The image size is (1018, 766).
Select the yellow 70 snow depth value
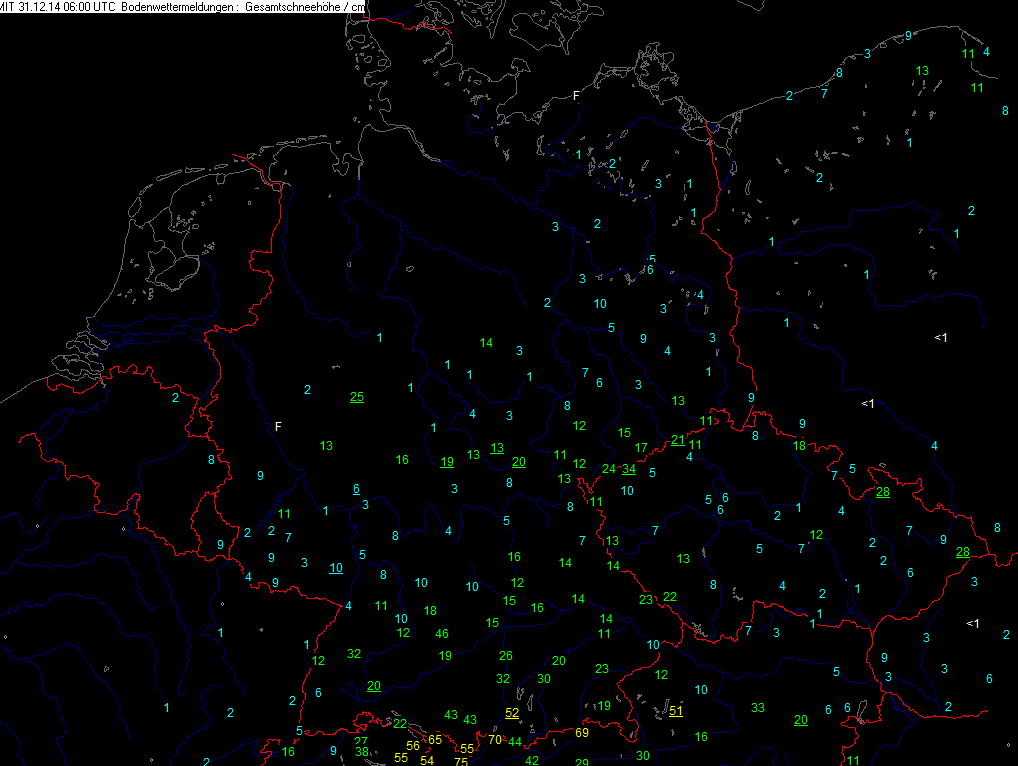pos(495,740)
